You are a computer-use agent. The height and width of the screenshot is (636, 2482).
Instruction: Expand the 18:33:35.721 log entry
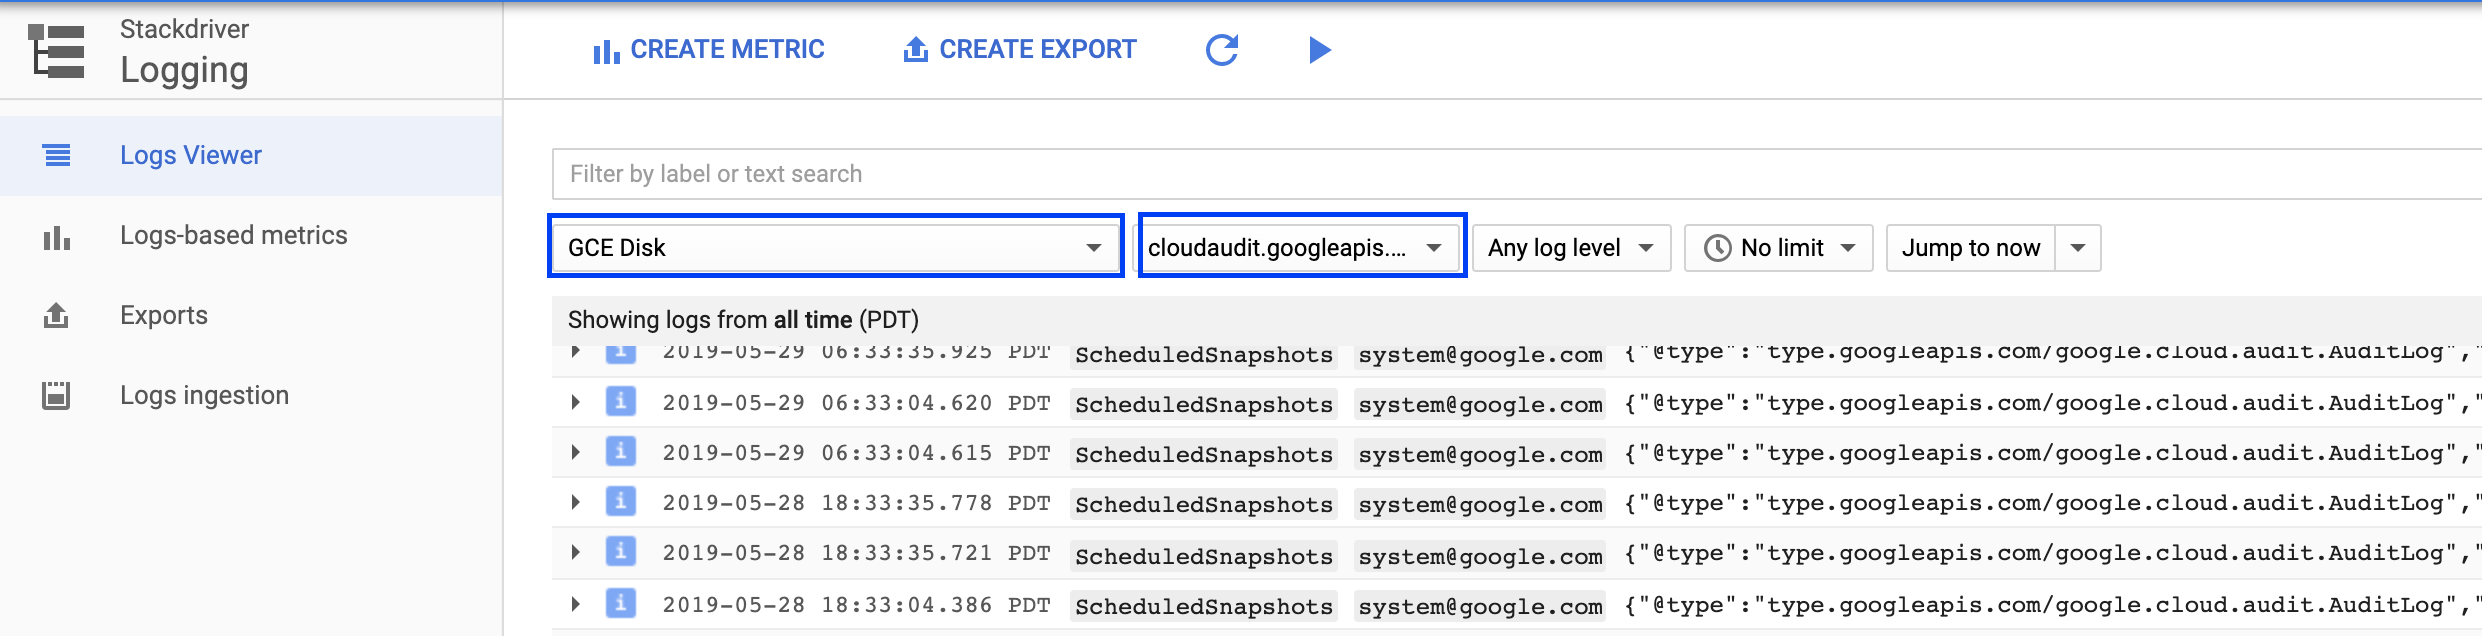click(575, 552)
